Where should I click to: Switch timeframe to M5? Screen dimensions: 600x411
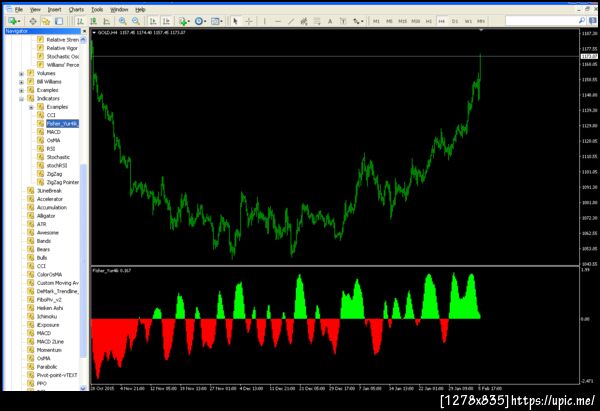click(389, 21)
